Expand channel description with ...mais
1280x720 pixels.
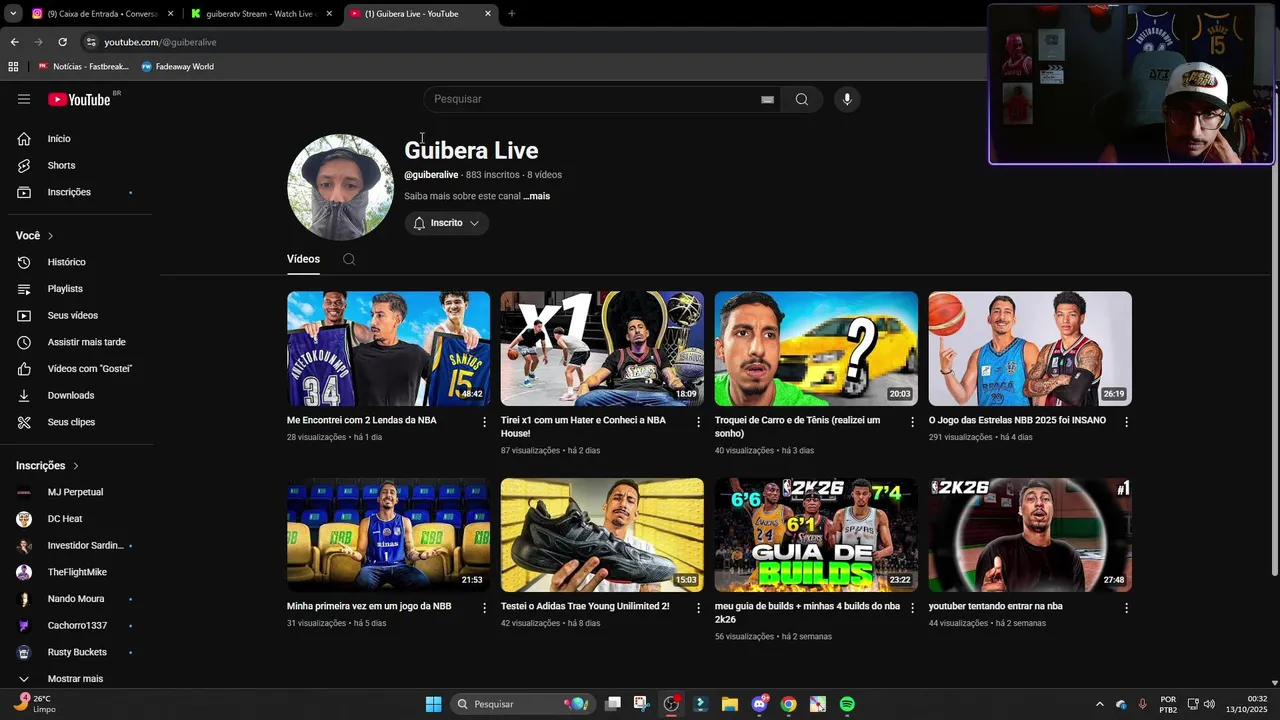[537, 196]
